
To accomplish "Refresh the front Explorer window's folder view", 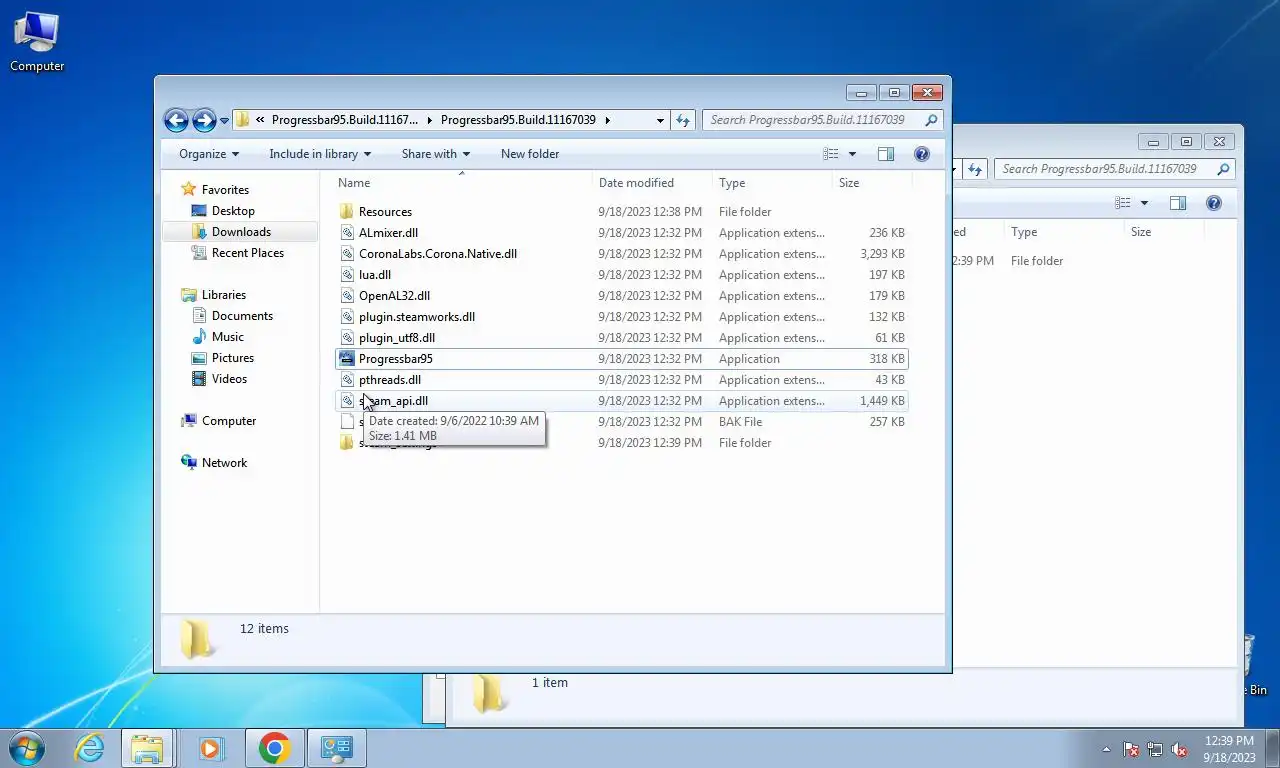I will tap(683, 120).
